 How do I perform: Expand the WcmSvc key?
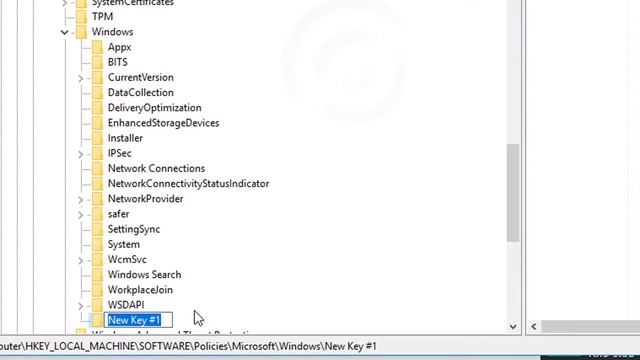coord(80,260)
